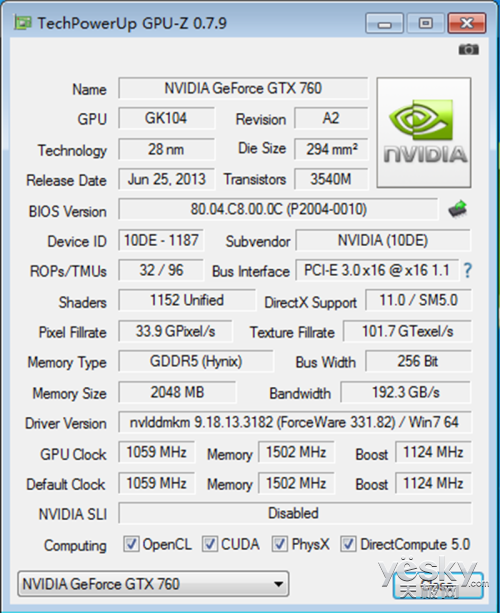Screen dimensions: 500x613
Task: Select the Name field NVIDIA GeForce GTX 760
Action: (243, 88)
